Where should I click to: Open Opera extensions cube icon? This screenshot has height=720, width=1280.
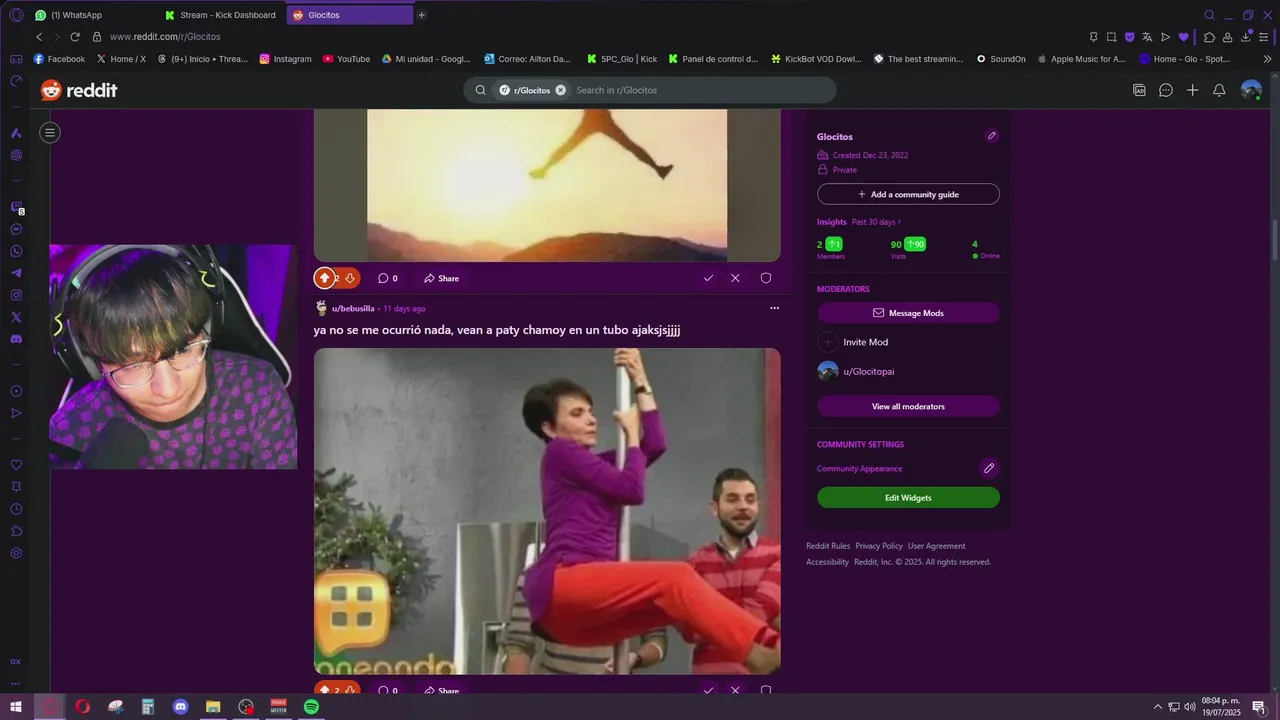(x=1209, y=37)
